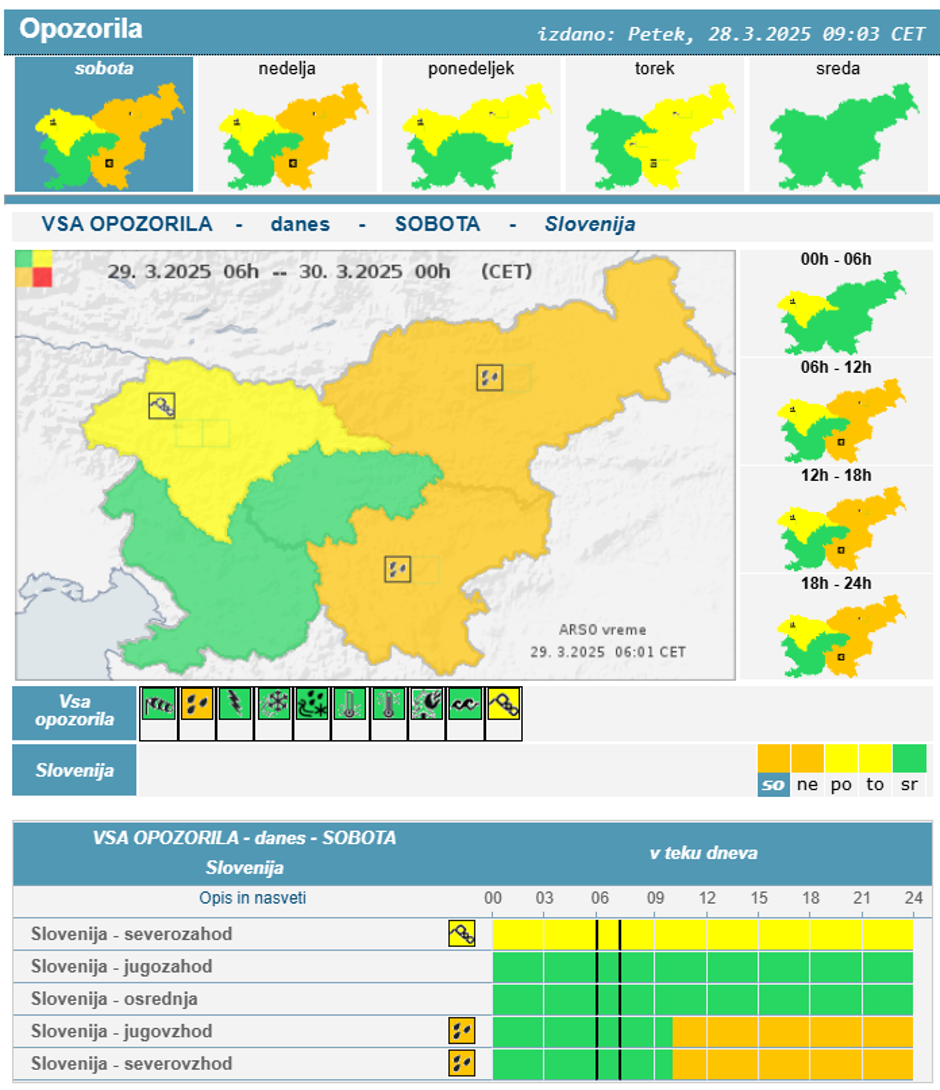
Task: Click the green swatch above sr
Action: pos(909,759)
